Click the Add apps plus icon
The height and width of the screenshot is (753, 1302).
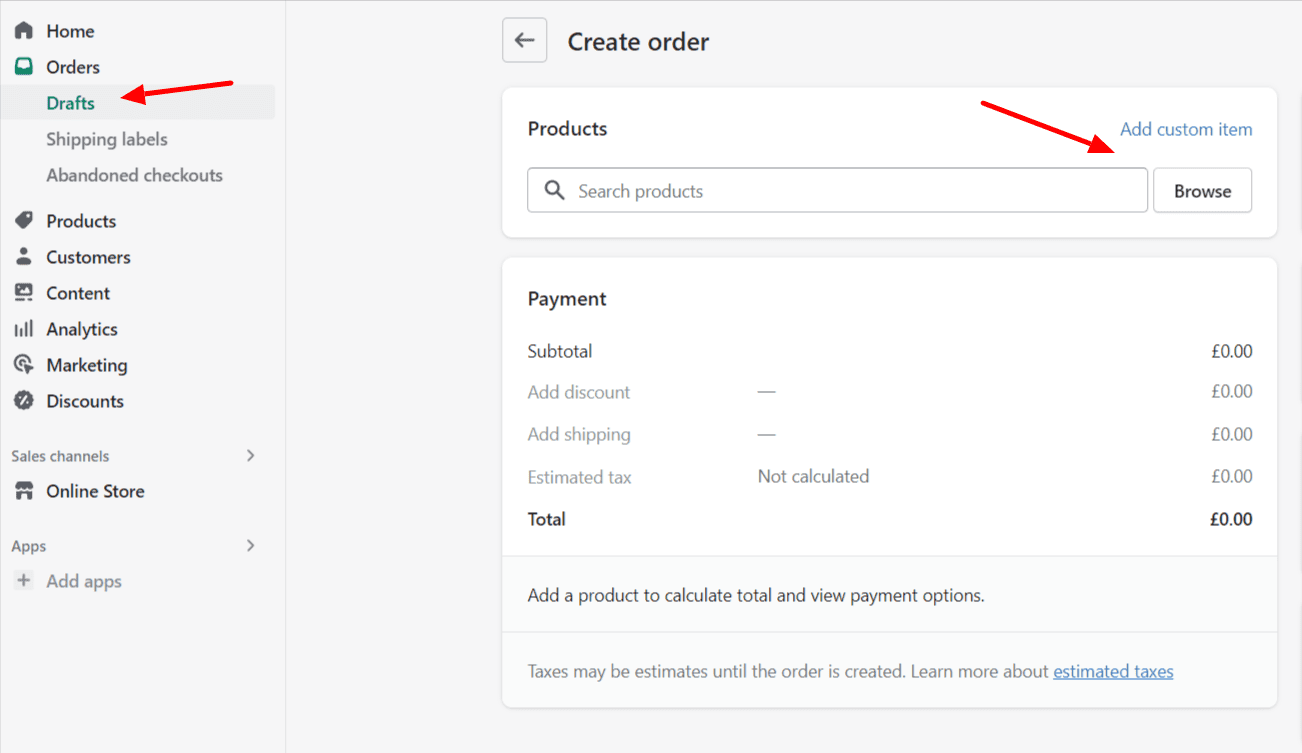pyautogui.click(x=23, y=580)
